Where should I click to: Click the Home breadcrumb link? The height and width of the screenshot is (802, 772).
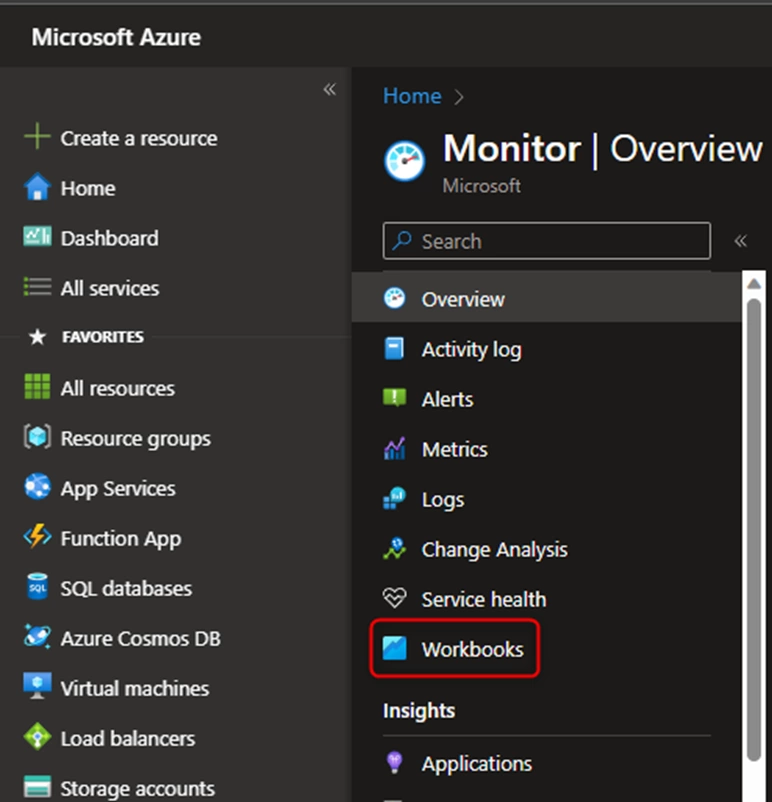coord(412,96)
